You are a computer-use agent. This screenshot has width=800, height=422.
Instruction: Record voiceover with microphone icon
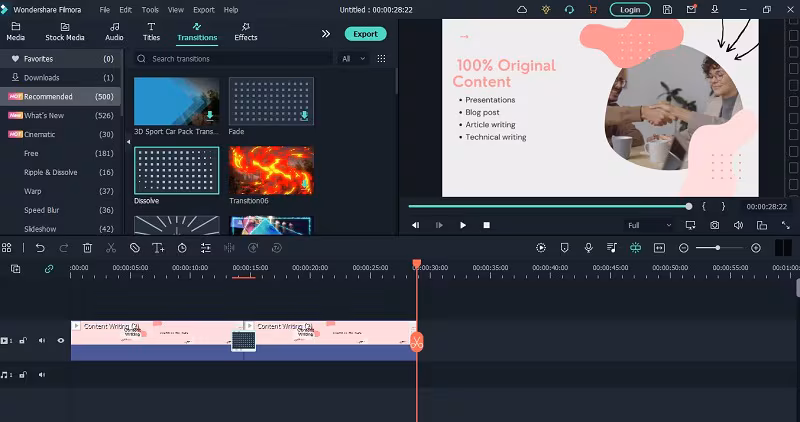click(588, 248)
